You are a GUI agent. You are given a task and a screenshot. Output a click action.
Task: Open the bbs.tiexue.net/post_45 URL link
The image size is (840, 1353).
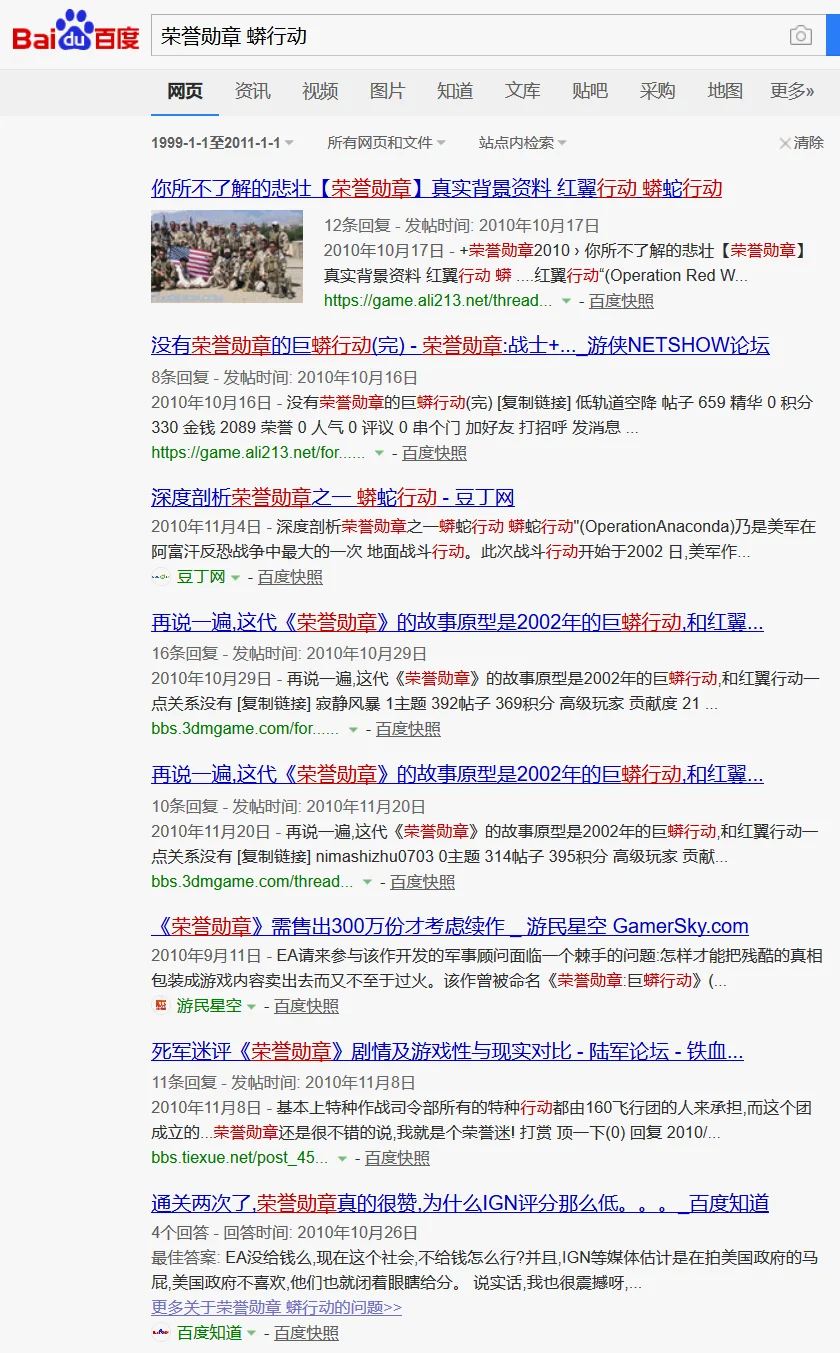coord(239,1157)
